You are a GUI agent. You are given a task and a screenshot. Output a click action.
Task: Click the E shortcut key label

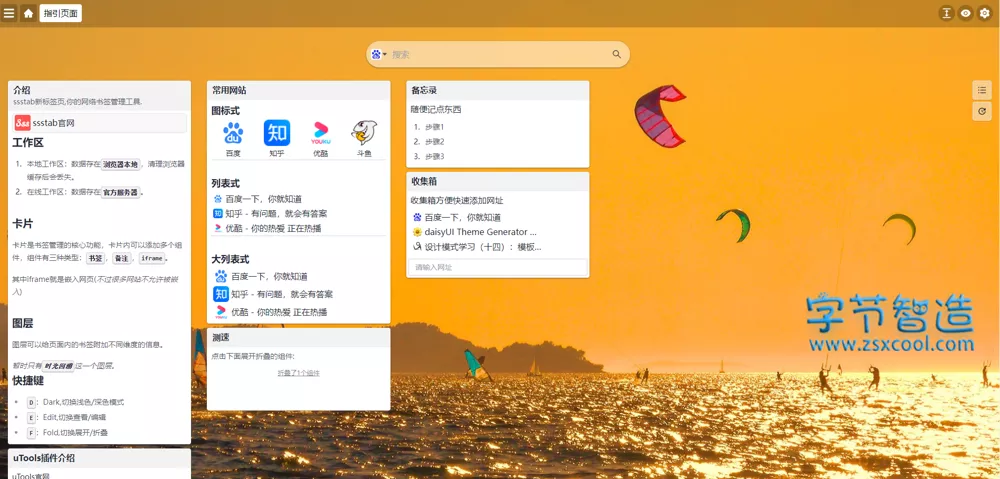[31, 418]
